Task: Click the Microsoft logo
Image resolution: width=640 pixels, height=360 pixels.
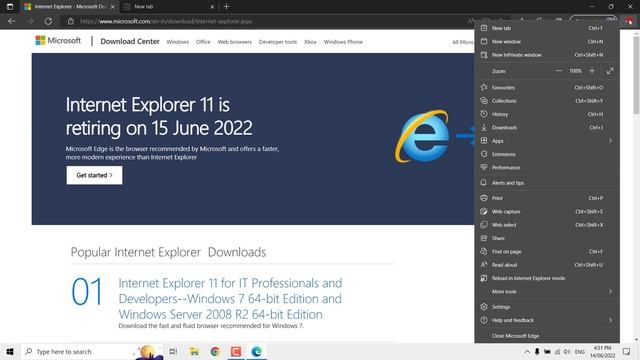Action: [x=58, y=40]
